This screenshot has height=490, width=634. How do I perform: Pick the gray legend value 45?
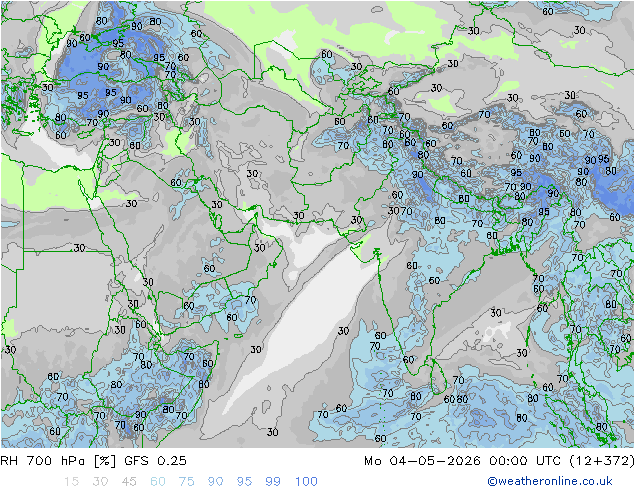(x=129, y=482)
